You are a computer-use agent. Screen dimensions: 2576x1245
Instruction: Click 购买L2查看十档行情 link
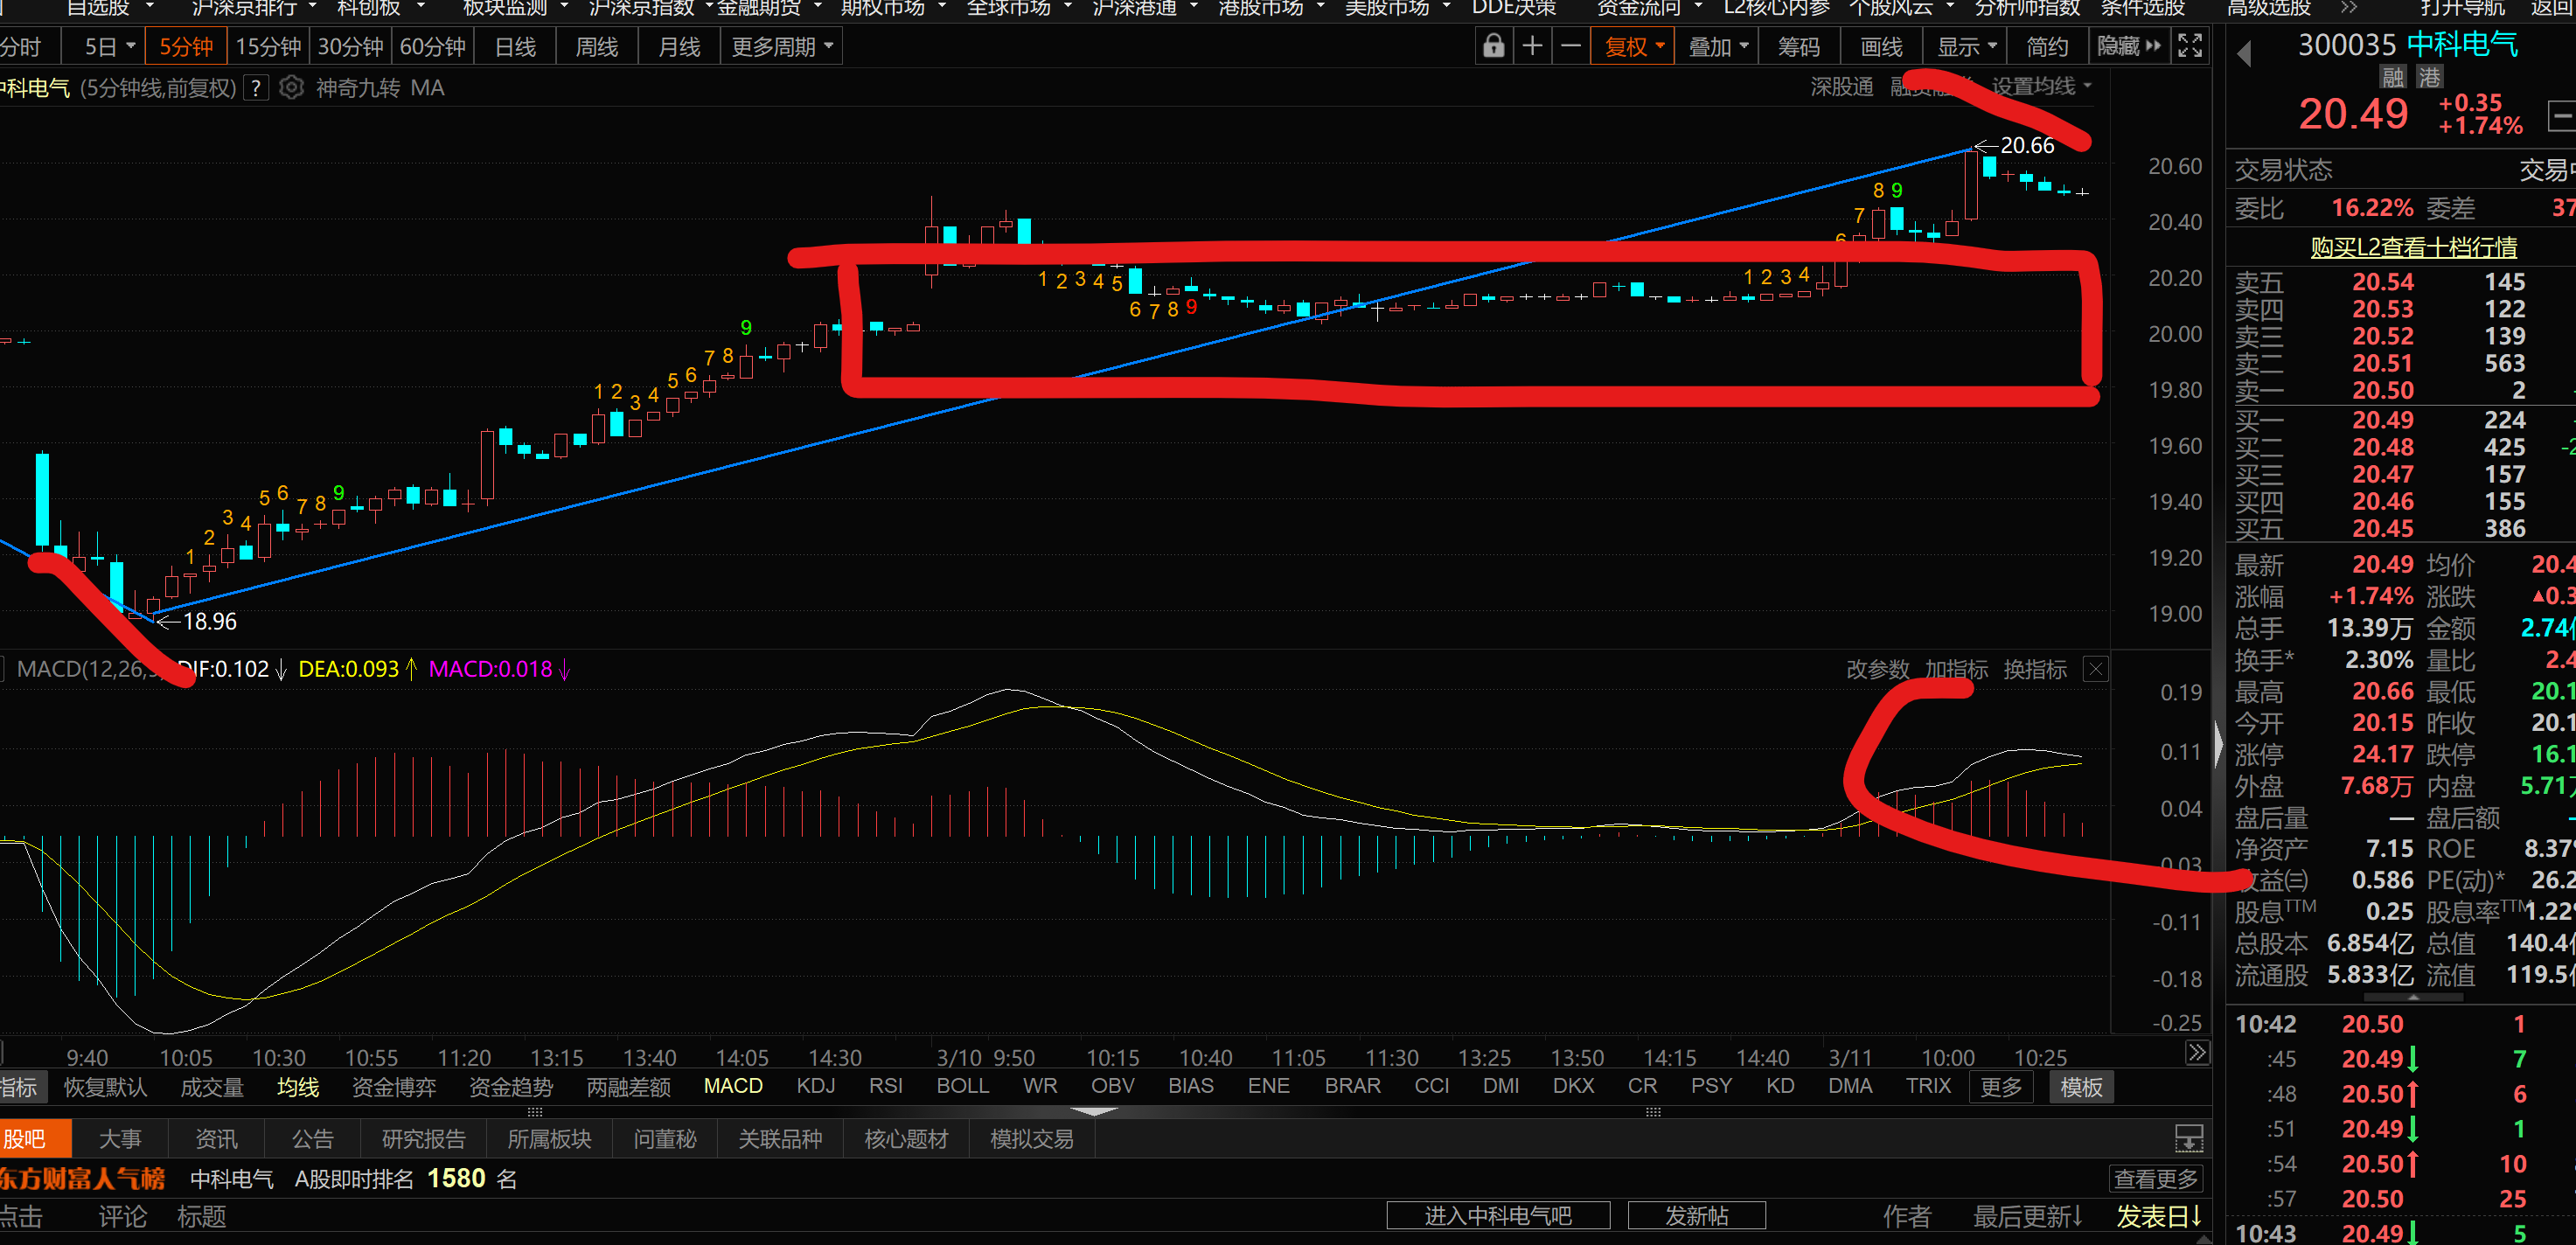tap(2413, 246)
